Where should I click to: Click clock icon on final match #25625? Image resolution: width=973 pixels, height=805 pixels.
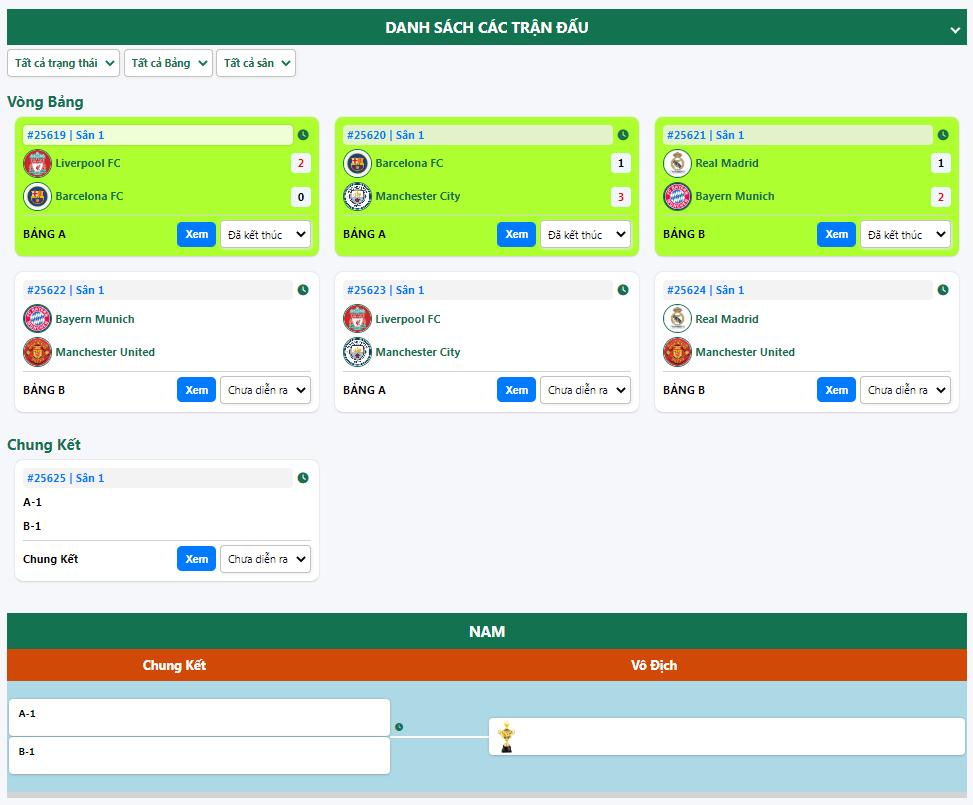(303, 478)
